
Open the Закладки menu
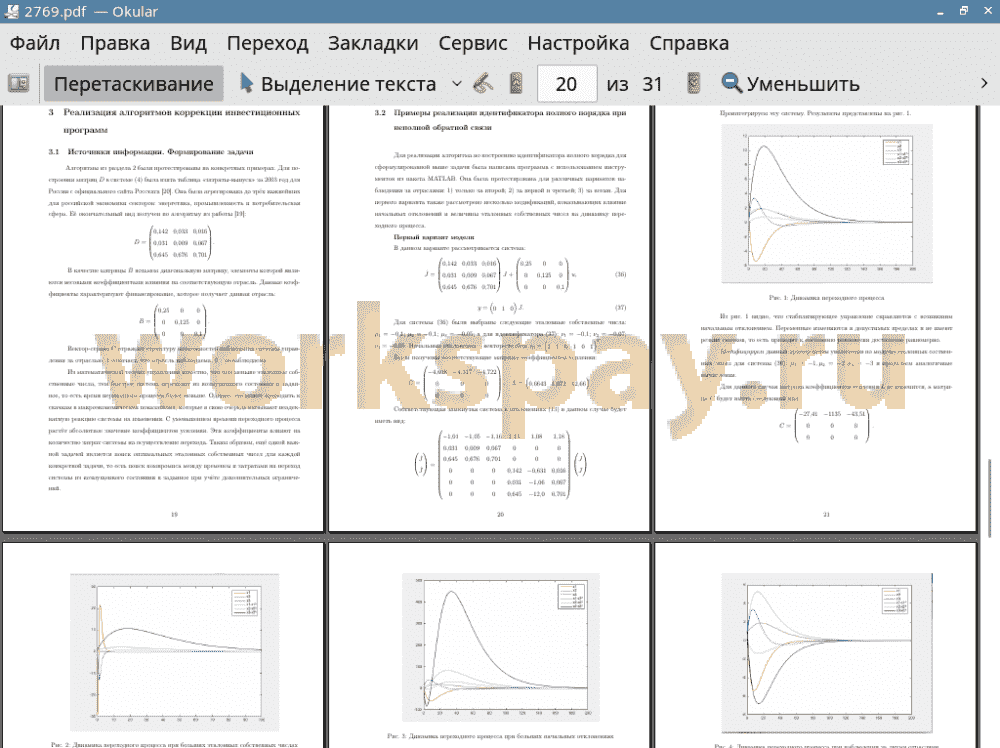[373, 43]
